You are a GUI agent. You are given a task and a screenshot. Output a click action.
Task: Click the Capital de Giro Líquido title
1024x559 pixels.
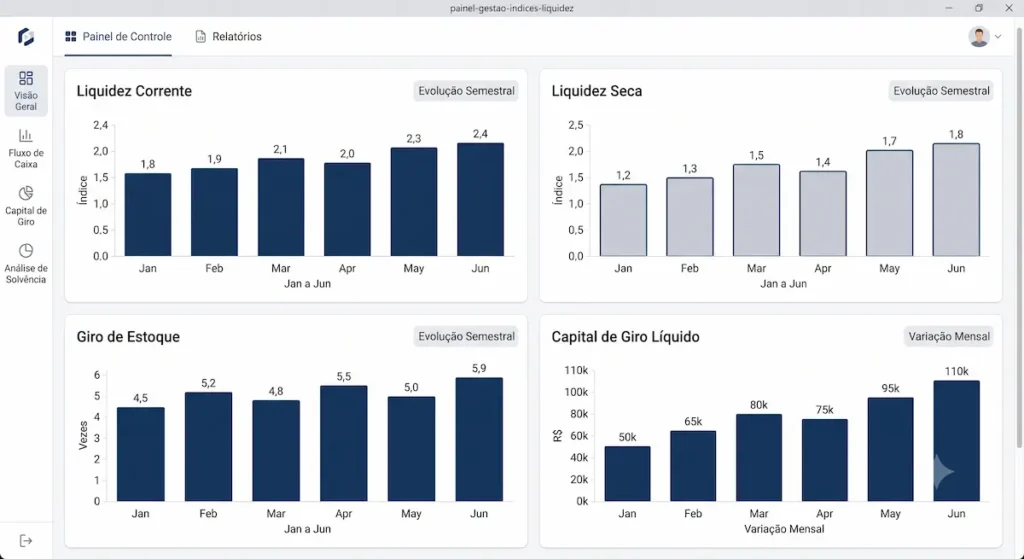click(x=625, y=336)
